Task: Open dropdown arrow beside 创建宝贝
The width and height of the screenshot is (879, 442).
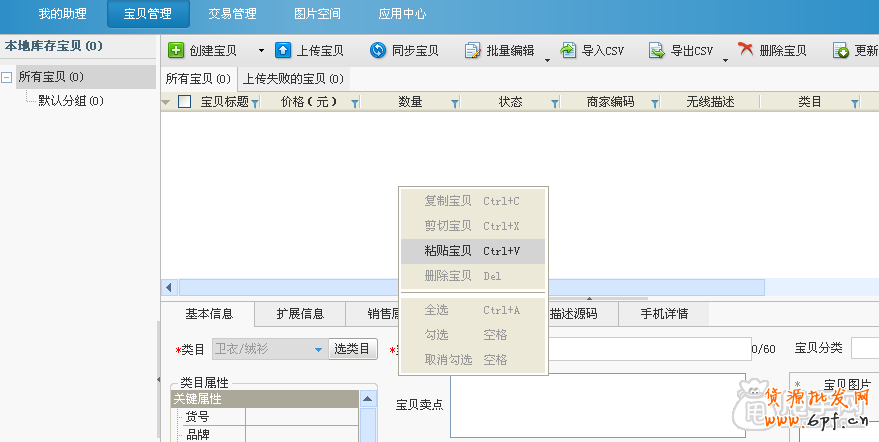Action: (261, 50)
